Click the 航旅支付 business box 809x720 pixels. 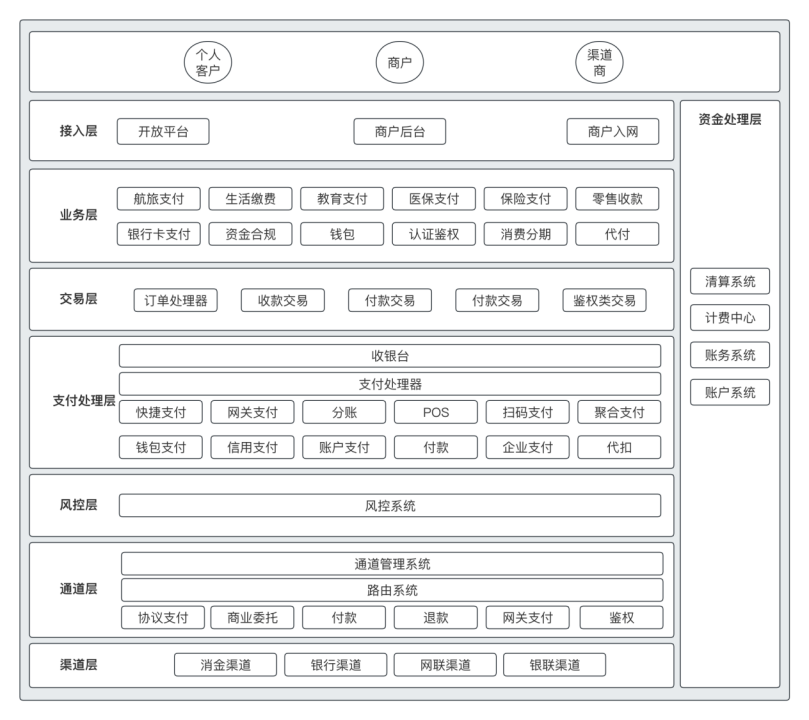coord(158,198)
